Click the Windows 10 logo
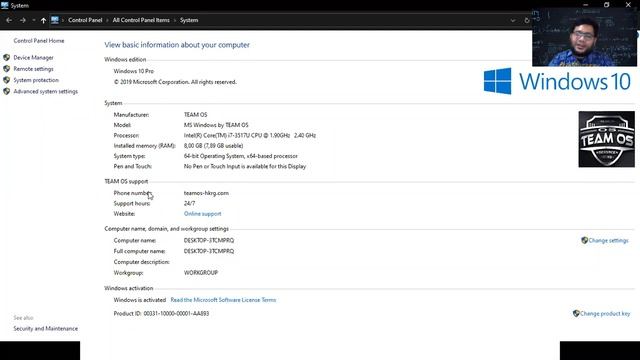The height and width of the screenshot is (360, 640). (x=557, y=81)
